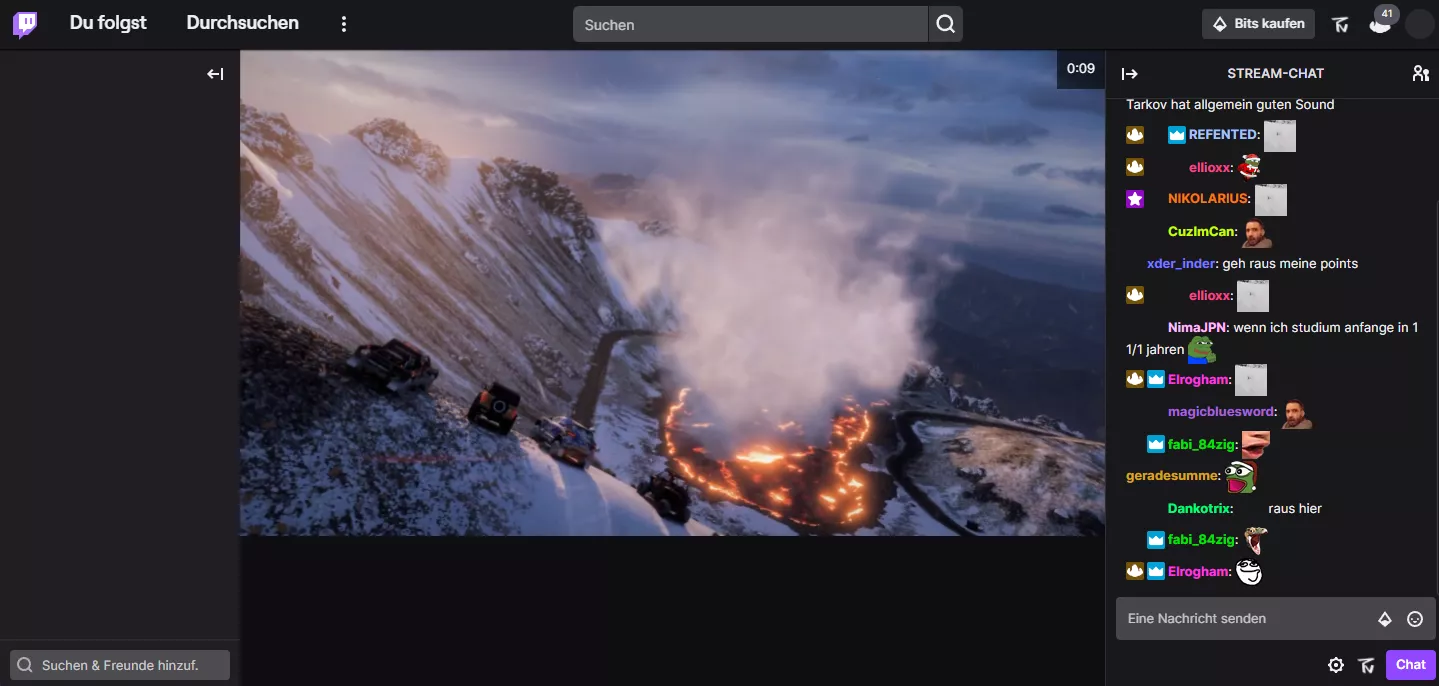Open the three-dot more menu

[x=344, y=24]
